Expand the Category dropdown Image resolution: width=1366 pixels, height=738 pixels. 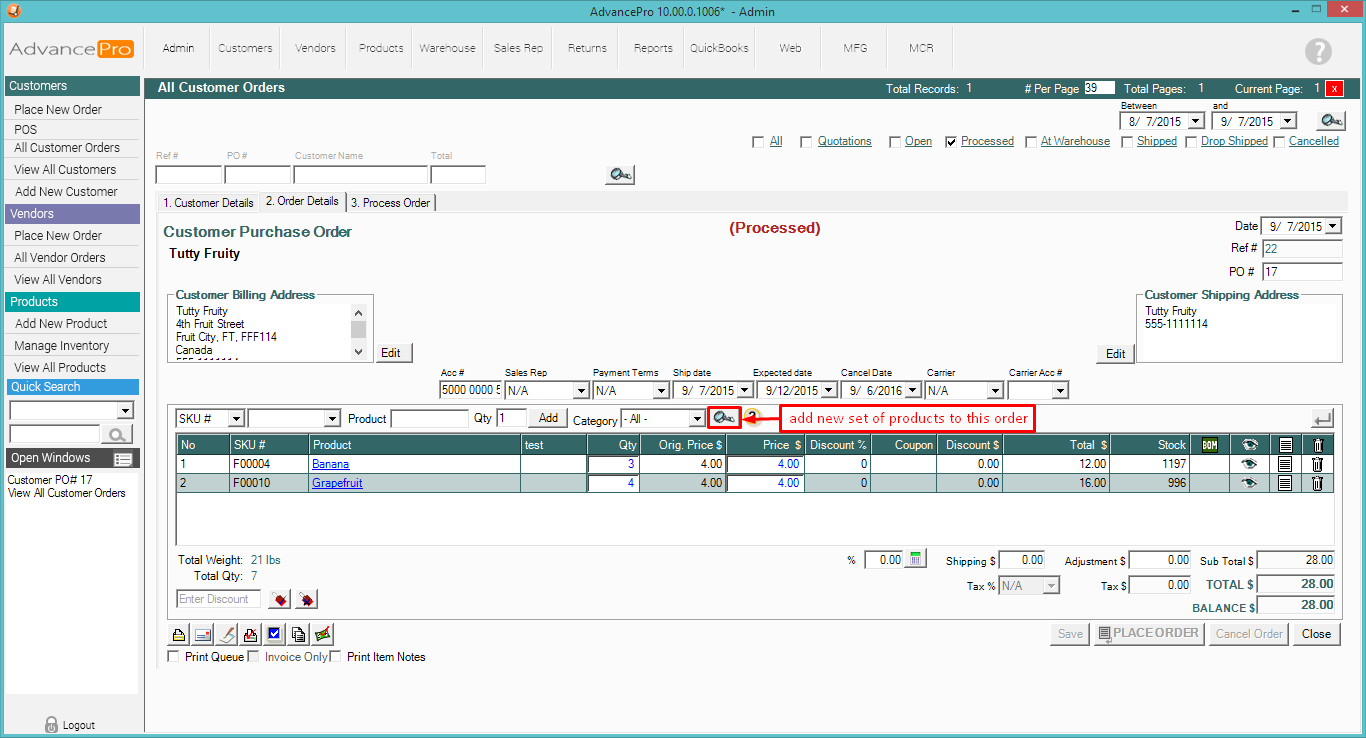(697, 419)
